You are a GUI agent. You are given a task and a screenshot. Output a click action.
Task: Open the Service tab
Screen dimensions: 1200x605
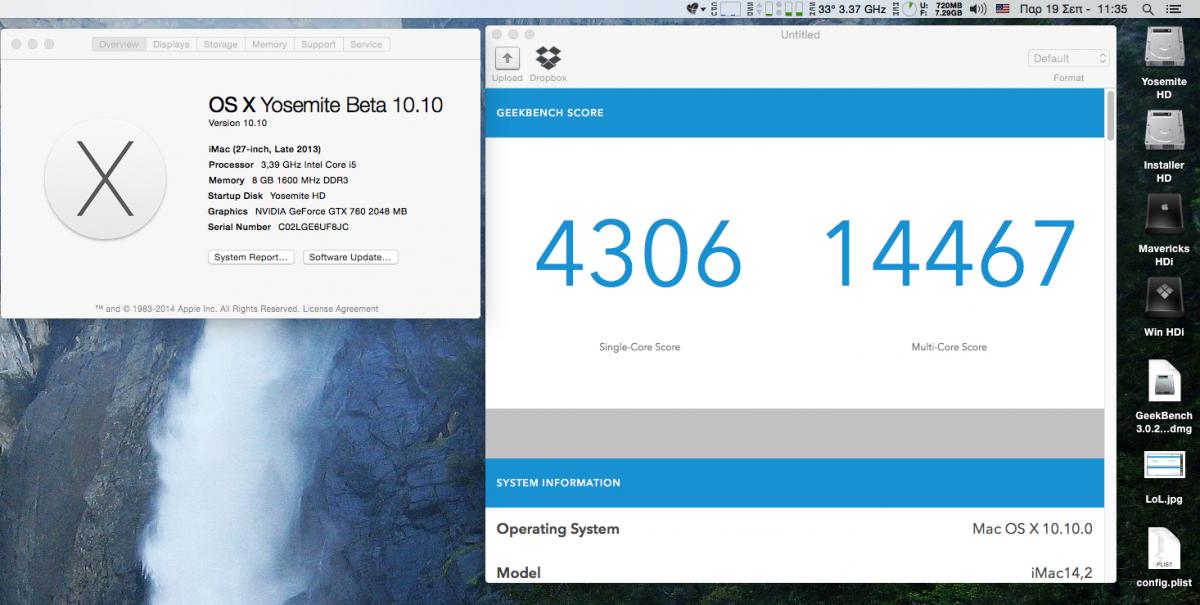click(366, 44)
